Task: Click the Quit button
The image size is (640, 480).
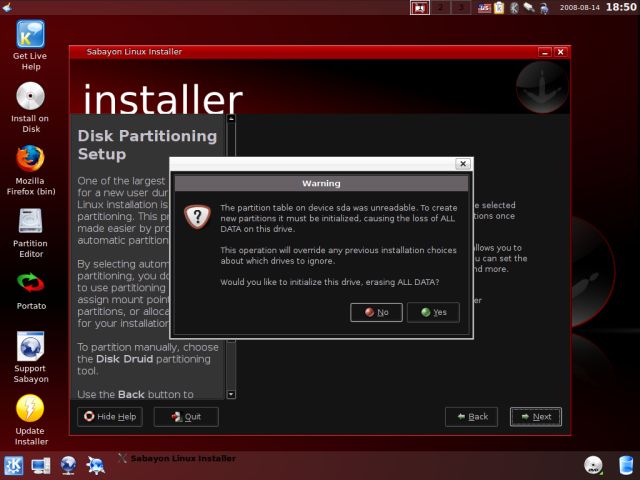Action: click(x=186, y=416)
